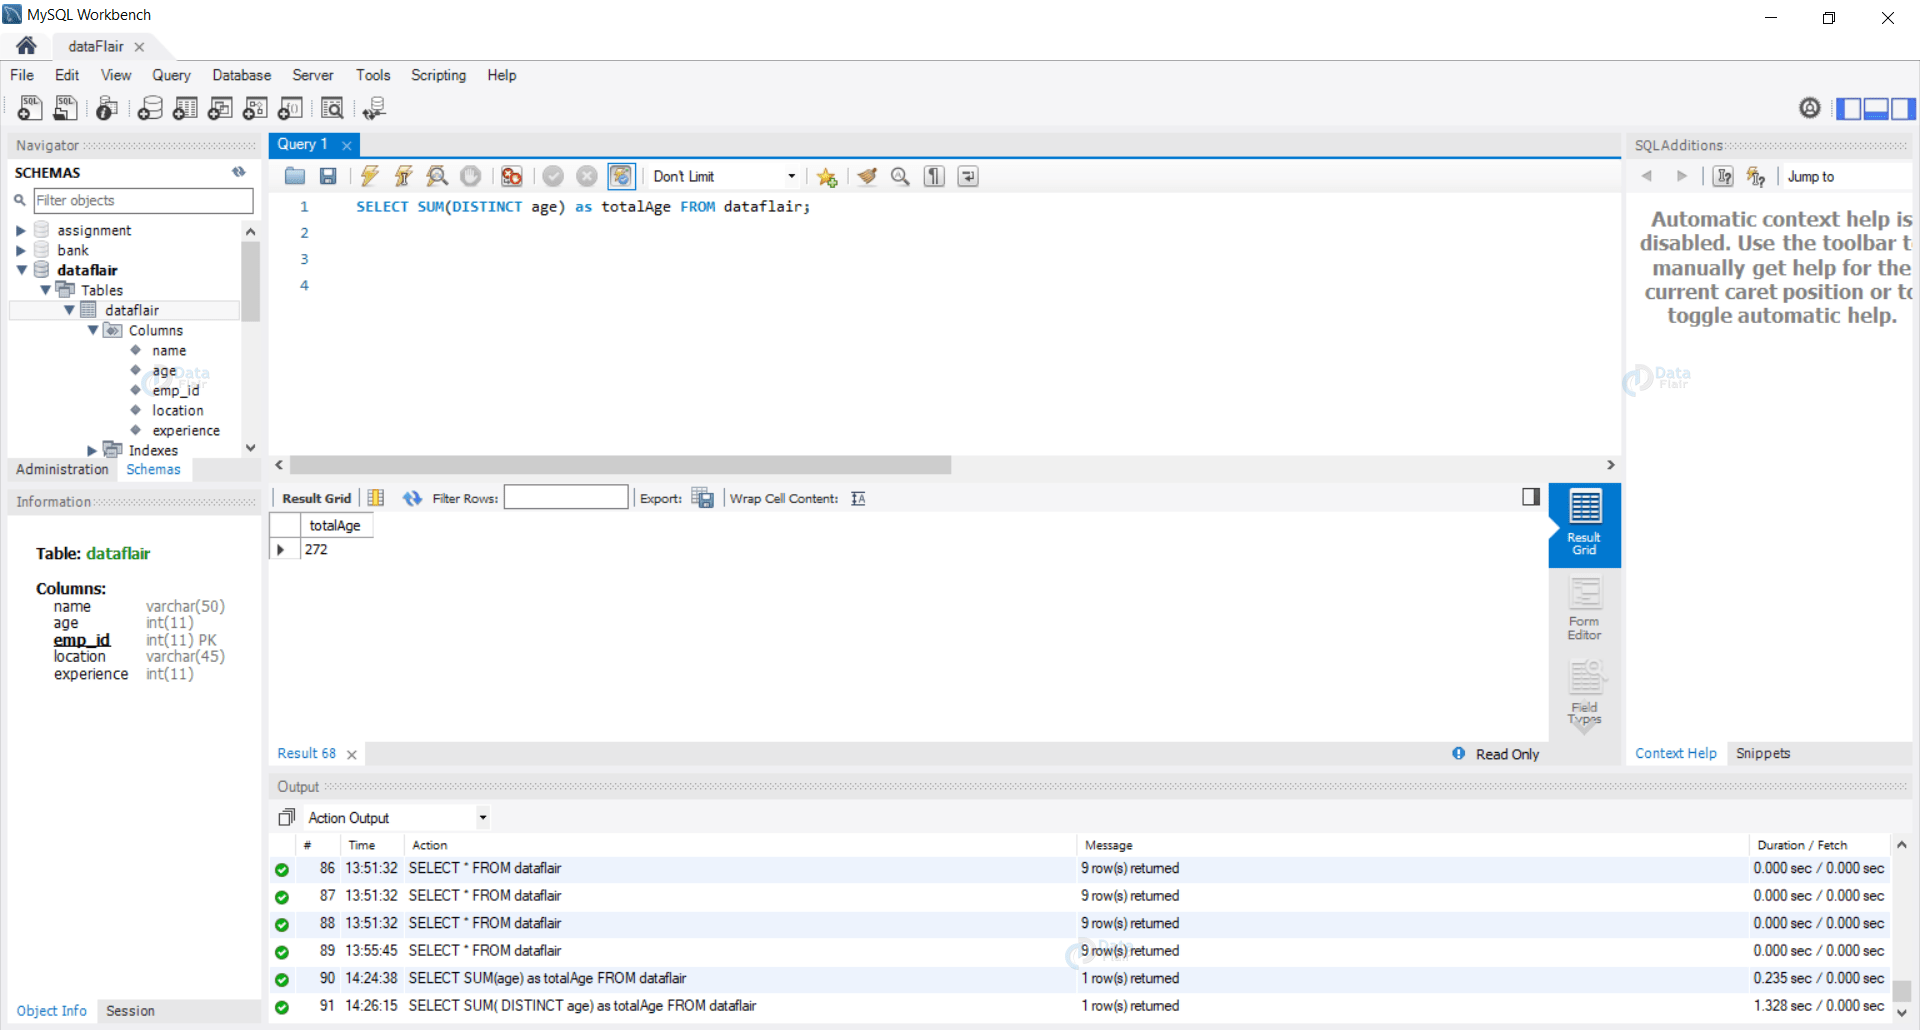Add the query to snippets with the star icon
Screen dimensions: 1920x1030
827,176
